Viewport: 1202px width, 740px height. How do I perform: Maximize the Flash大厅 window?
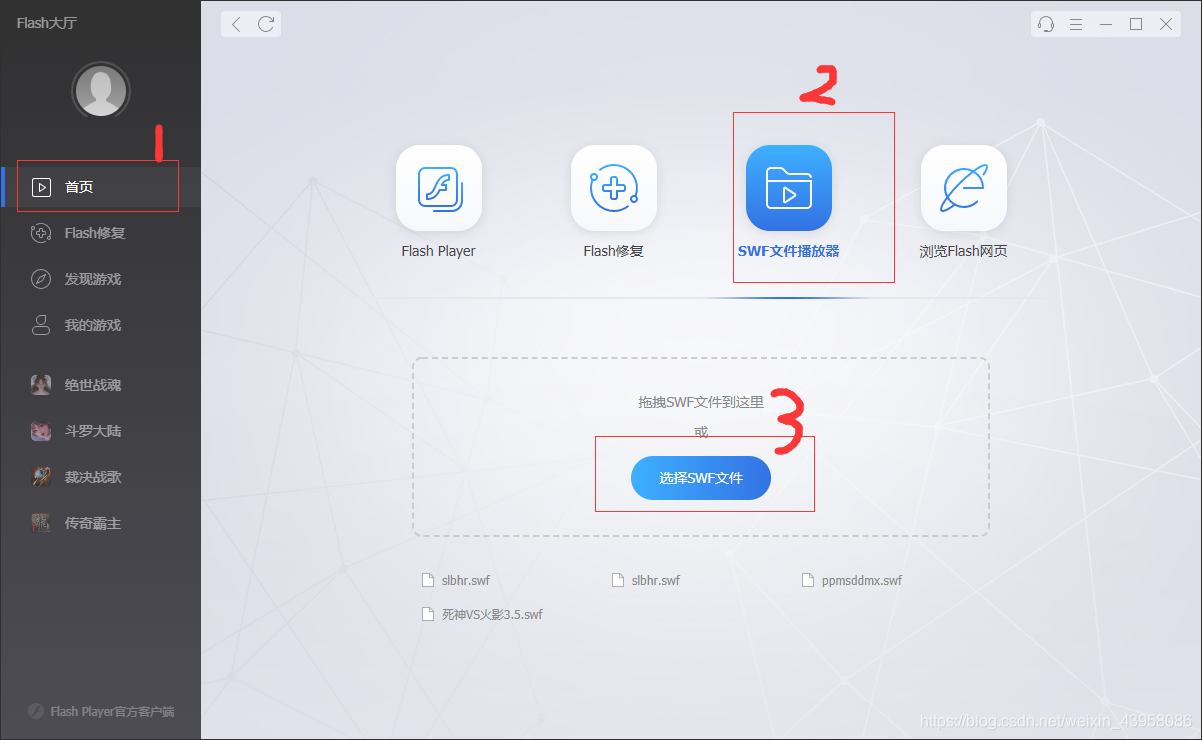coord(1136,24)
